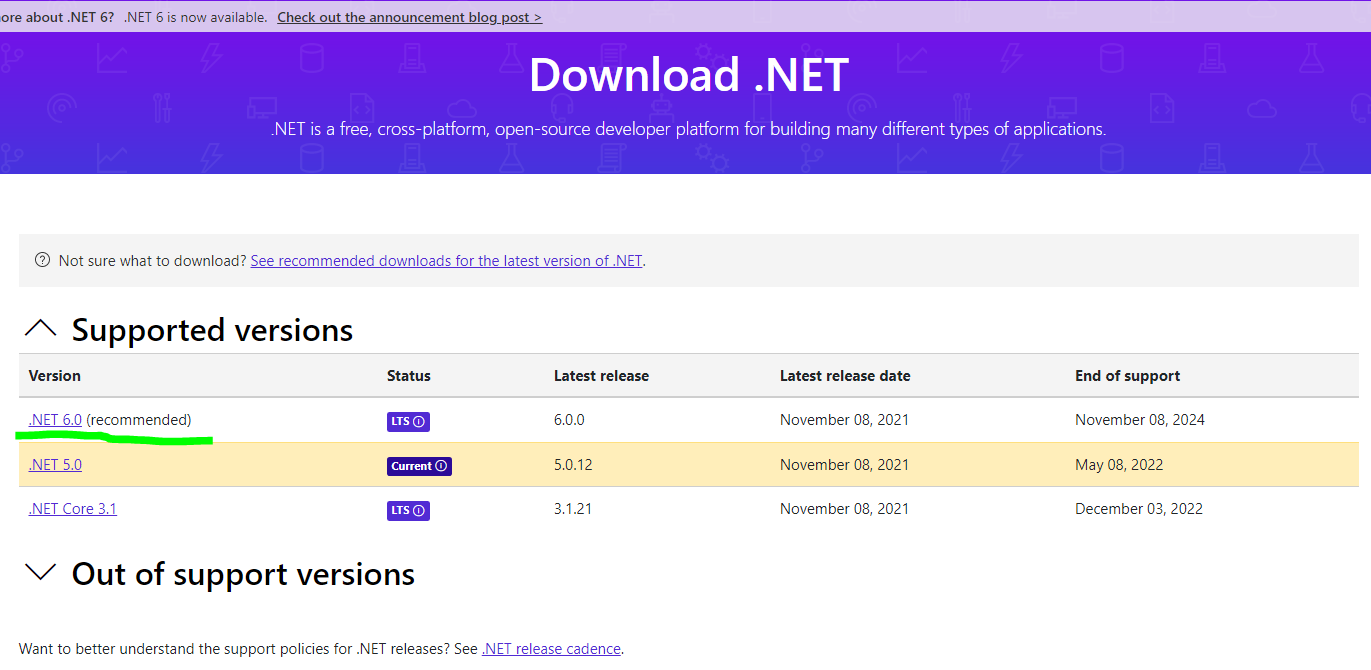Select the November 08, 2024 end of support
This screenshot has width=1371, height=670.
(1140, 419)
